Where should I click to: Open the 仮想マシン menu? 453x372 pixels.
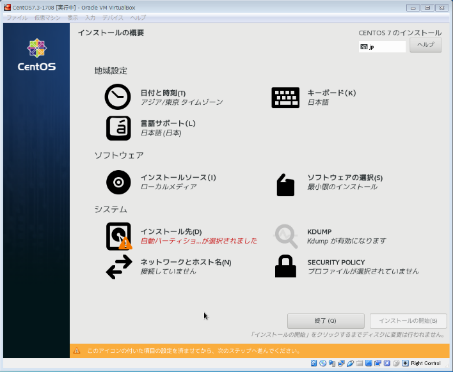click(47, 18)
